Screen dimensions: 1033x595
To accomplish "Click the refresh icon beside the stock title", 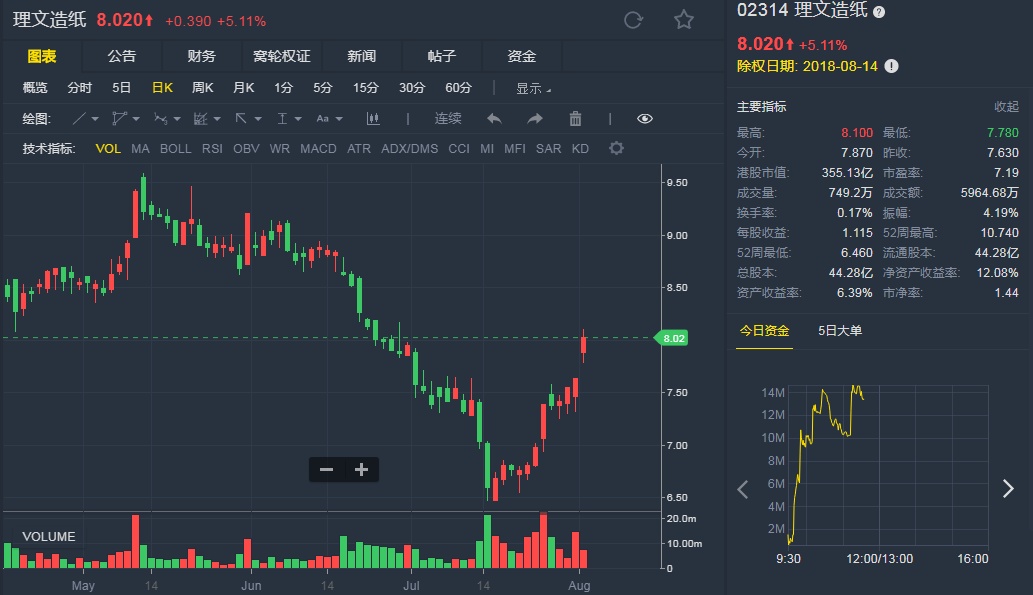I will pos(632,20).
